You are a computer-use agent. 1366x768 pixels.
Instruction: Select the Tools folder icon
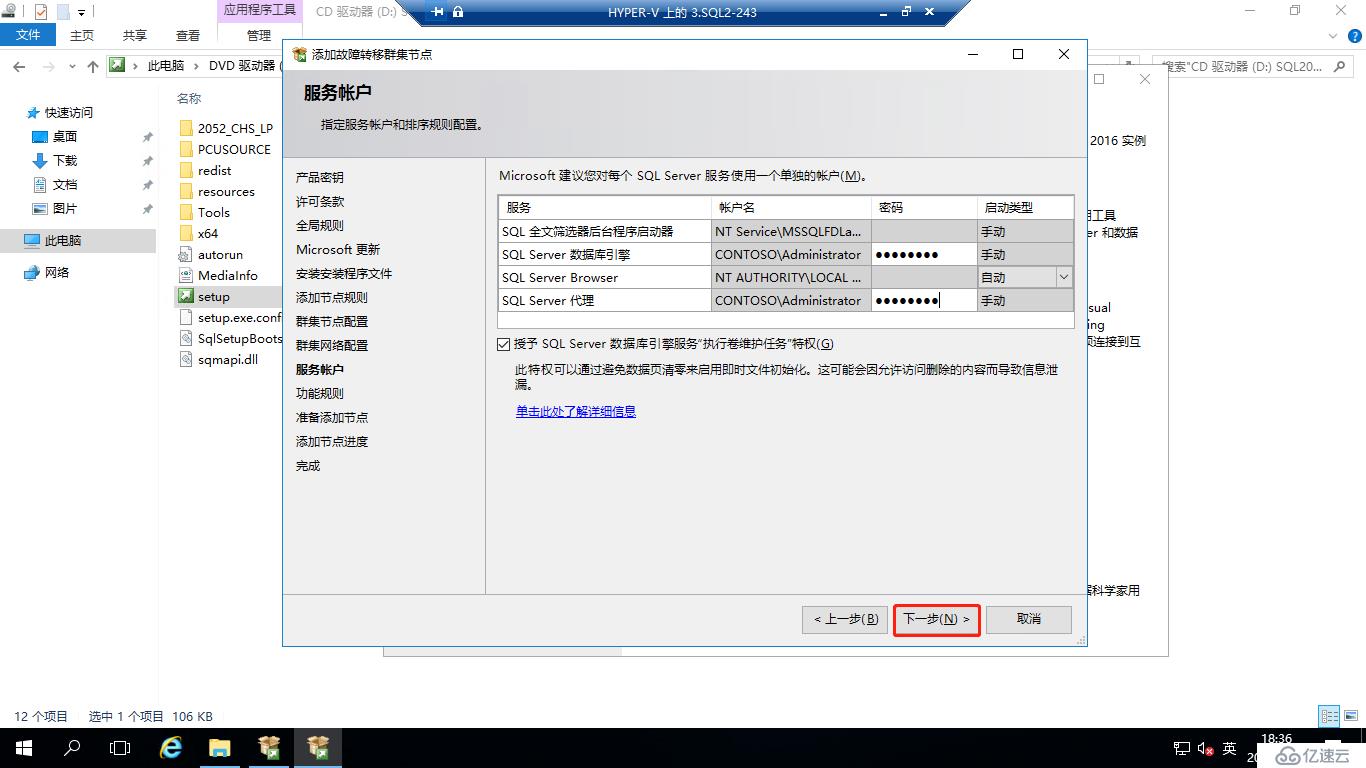(x=185, y=212)
